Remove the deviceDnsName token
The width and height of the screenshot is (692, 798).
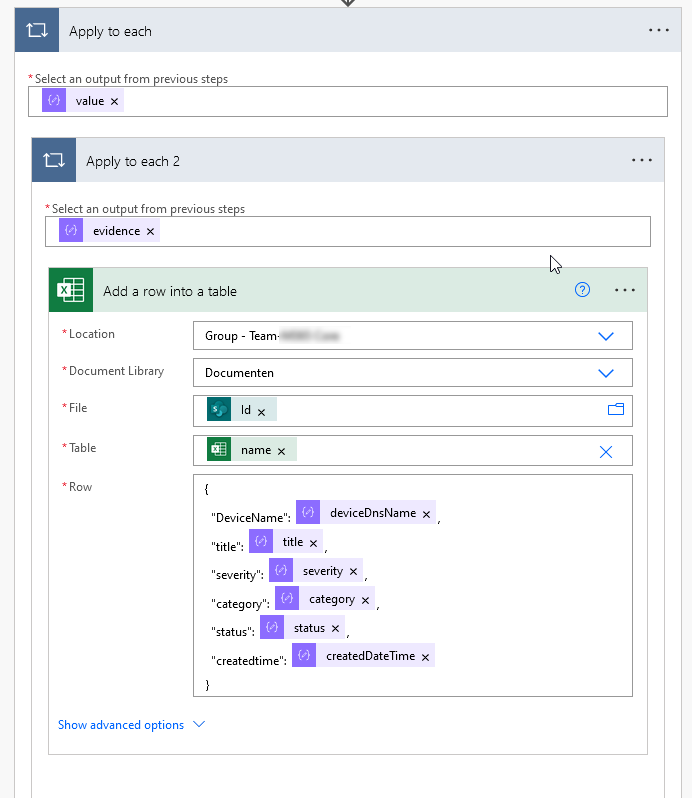pyautogui.click(x=426, y=515)
